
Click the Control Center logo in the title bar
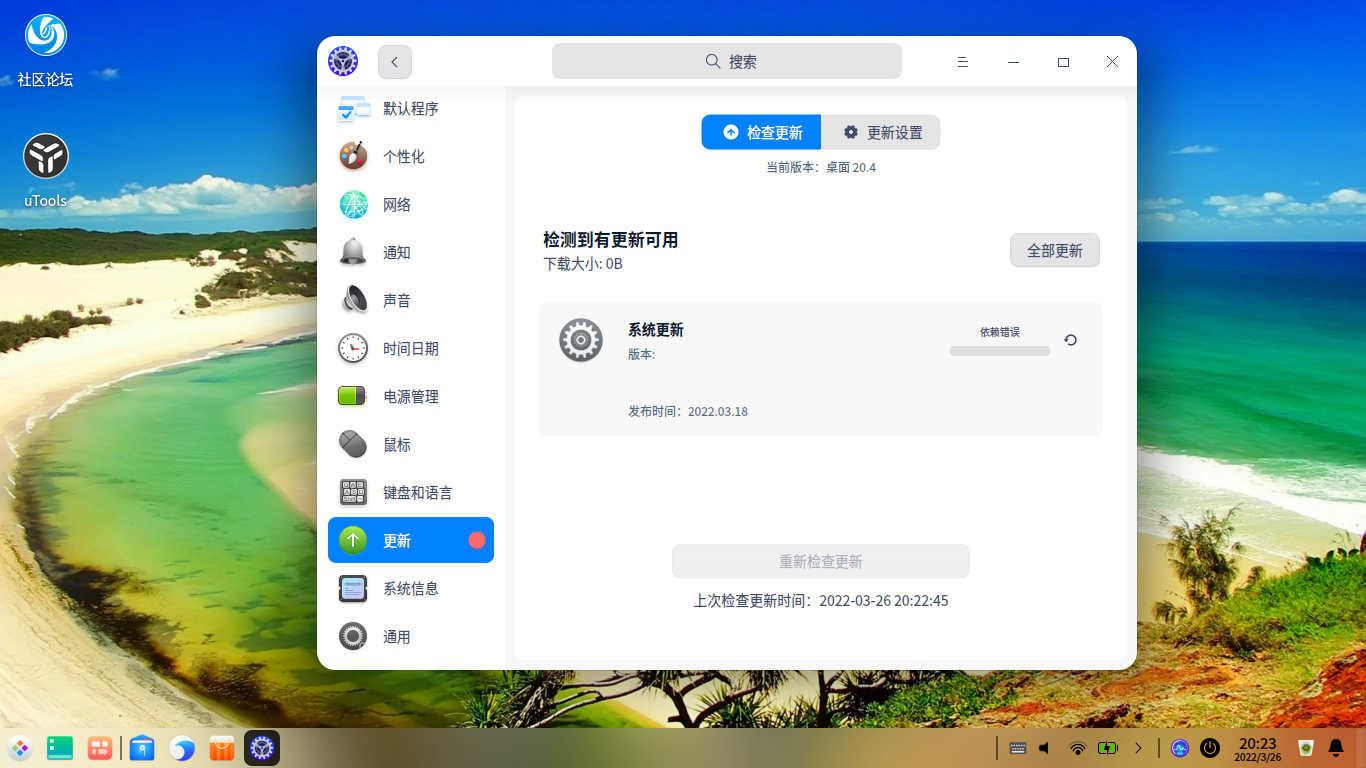click(x=343, y=62)
